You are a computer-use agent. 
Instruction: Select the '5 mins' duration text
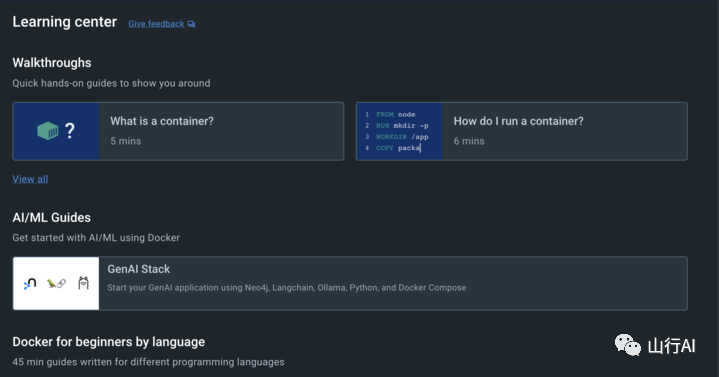pos(126,141)
